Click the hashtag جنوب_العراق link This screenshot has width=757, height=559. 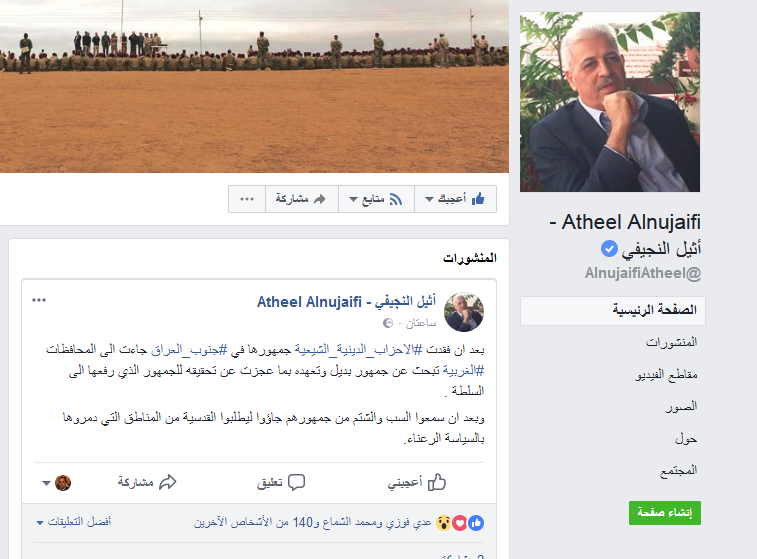188,349
